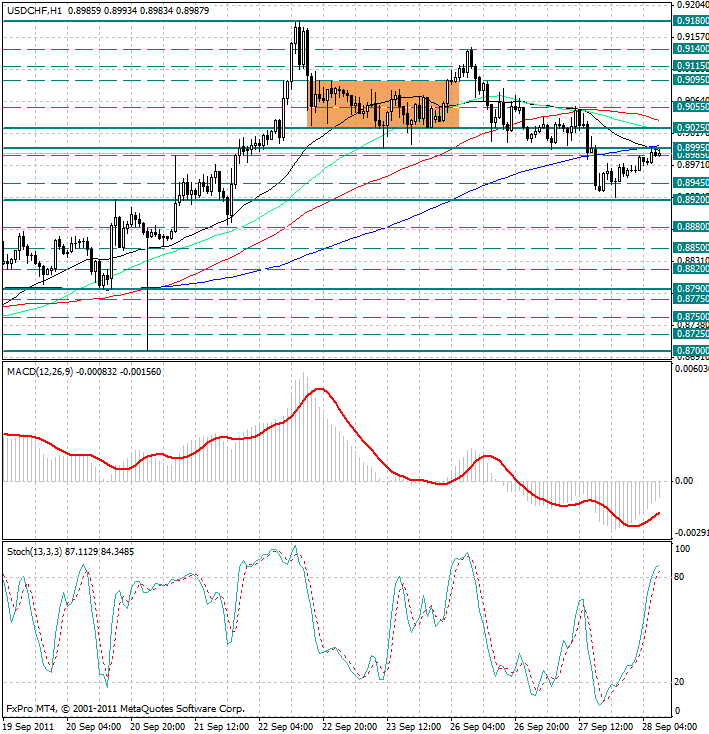This screenshot has height=734, width=709.
Task: Click the Stochastic 20 level label
Action: pos(679,682)
